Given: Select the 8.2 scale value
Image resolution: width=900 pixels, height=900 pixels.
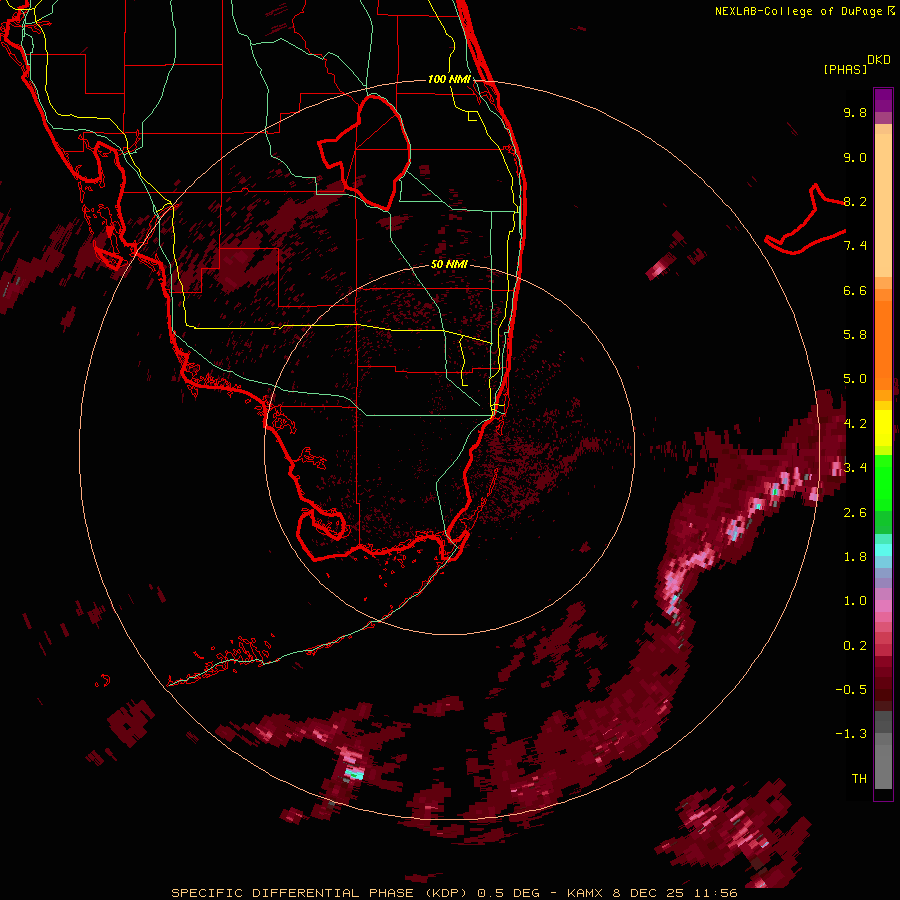Looking at the screenshot, I should (855, 201).
